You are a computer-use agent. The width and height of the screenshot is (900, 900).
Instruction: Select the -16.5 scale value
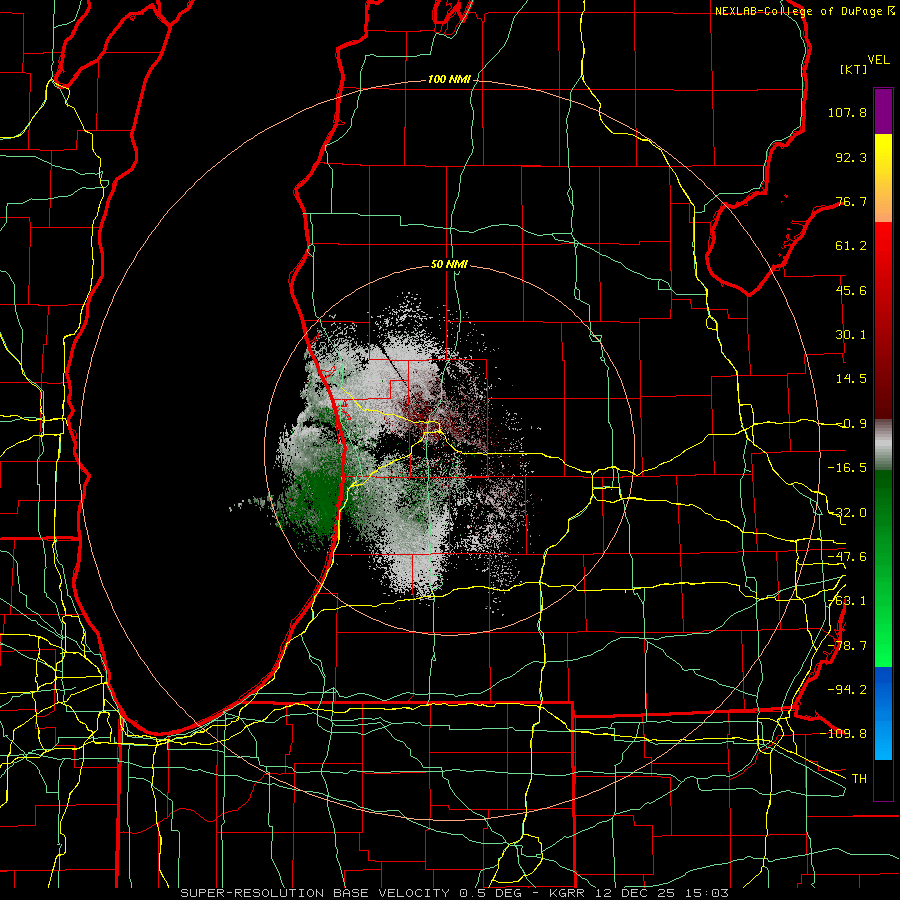tap(847, 468)
